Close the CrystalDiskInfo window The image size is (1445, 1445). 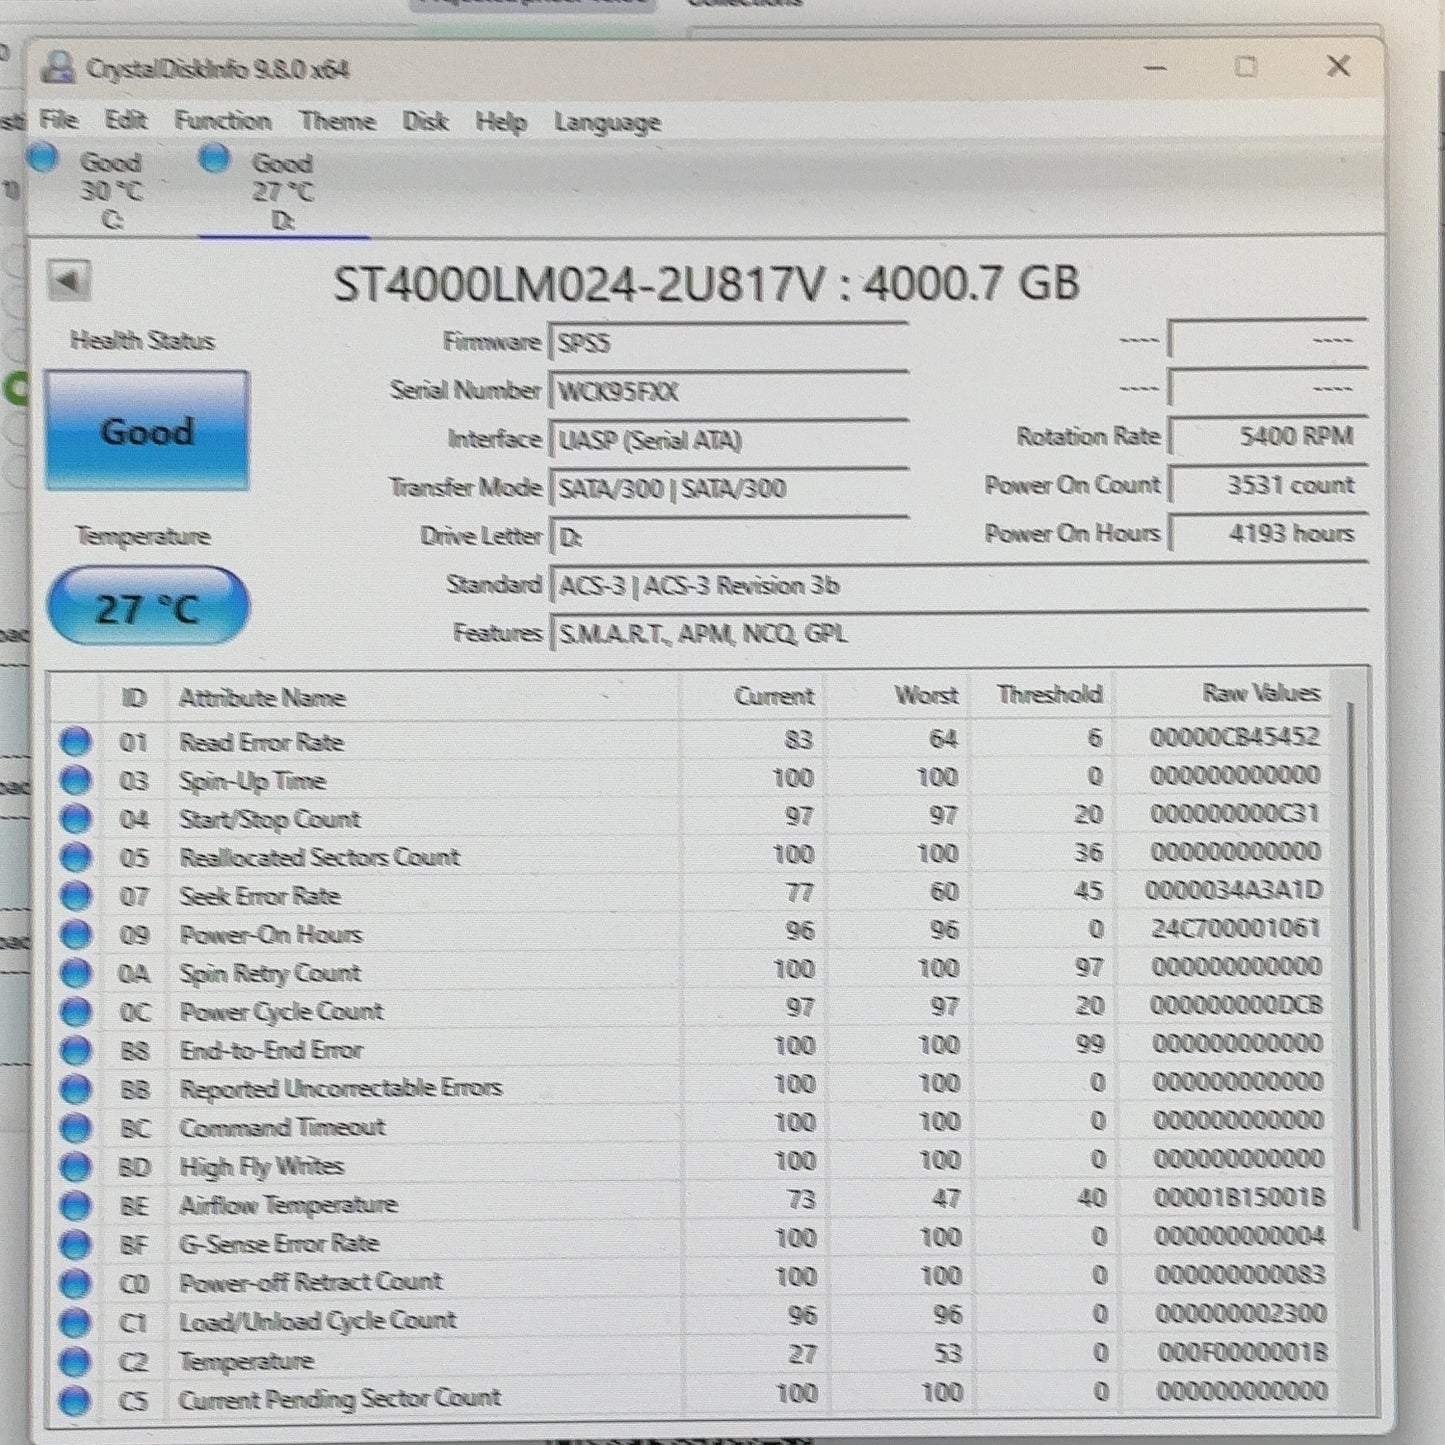point(1338,66)
